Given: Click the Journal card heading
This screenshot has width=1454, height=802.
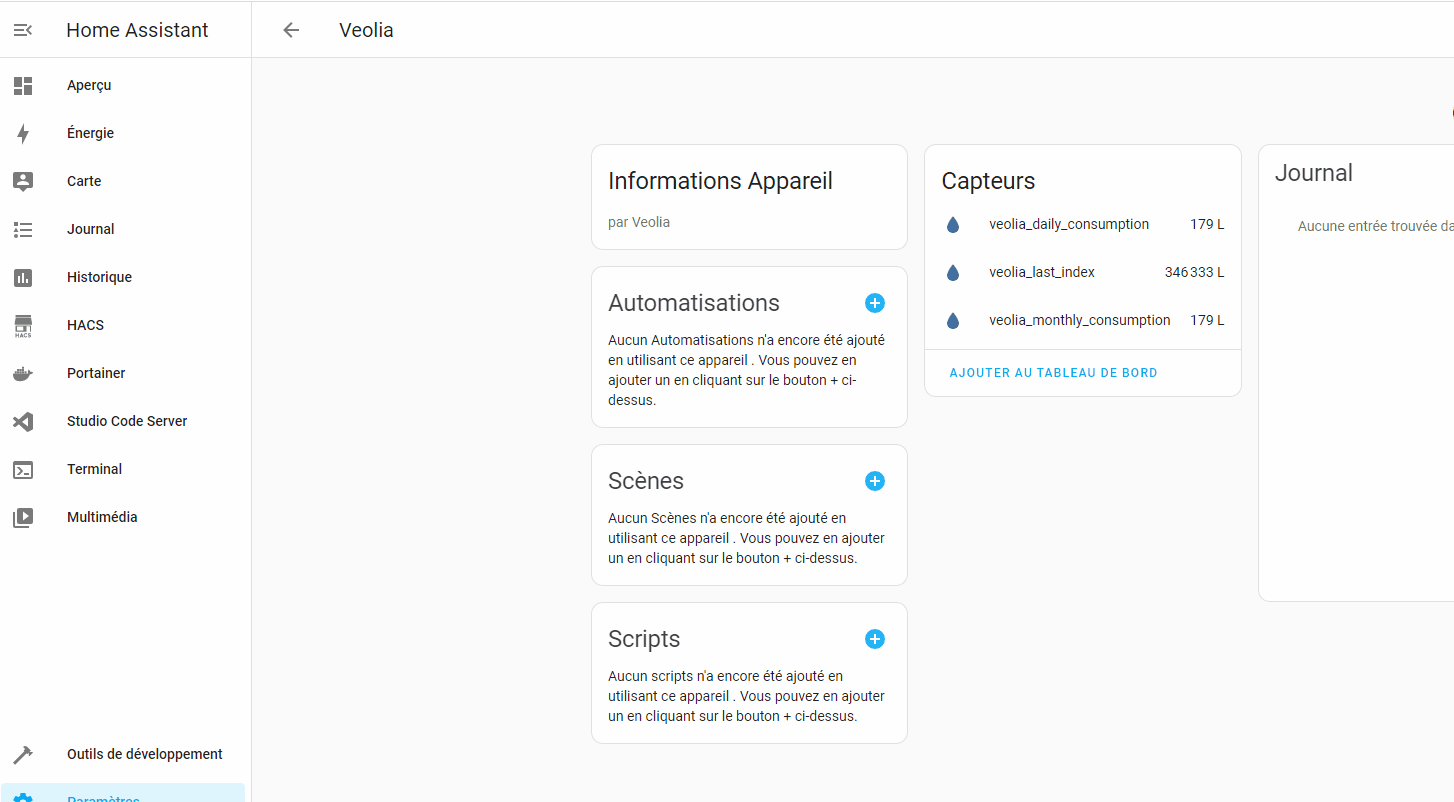Looking at the screenshot, I should 1314,173.
